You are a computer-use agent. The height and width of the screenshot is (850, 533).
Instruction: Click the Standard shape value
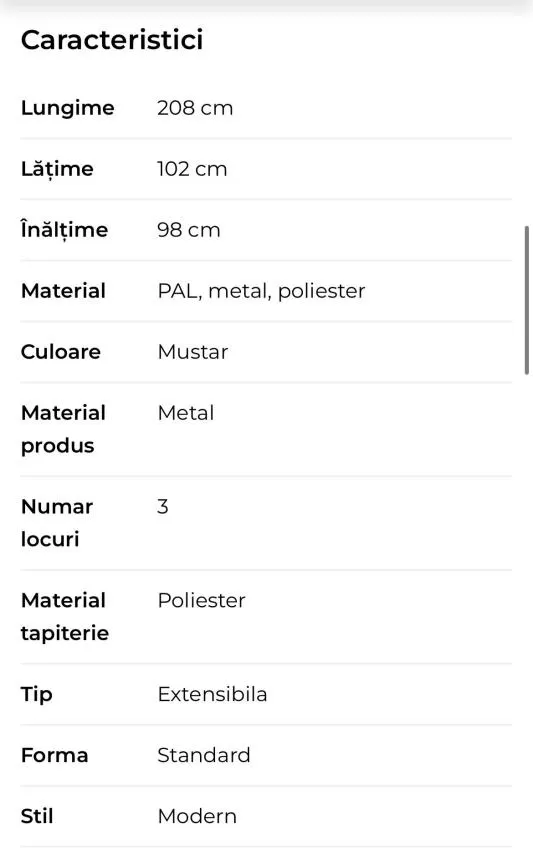pos(204,755)
